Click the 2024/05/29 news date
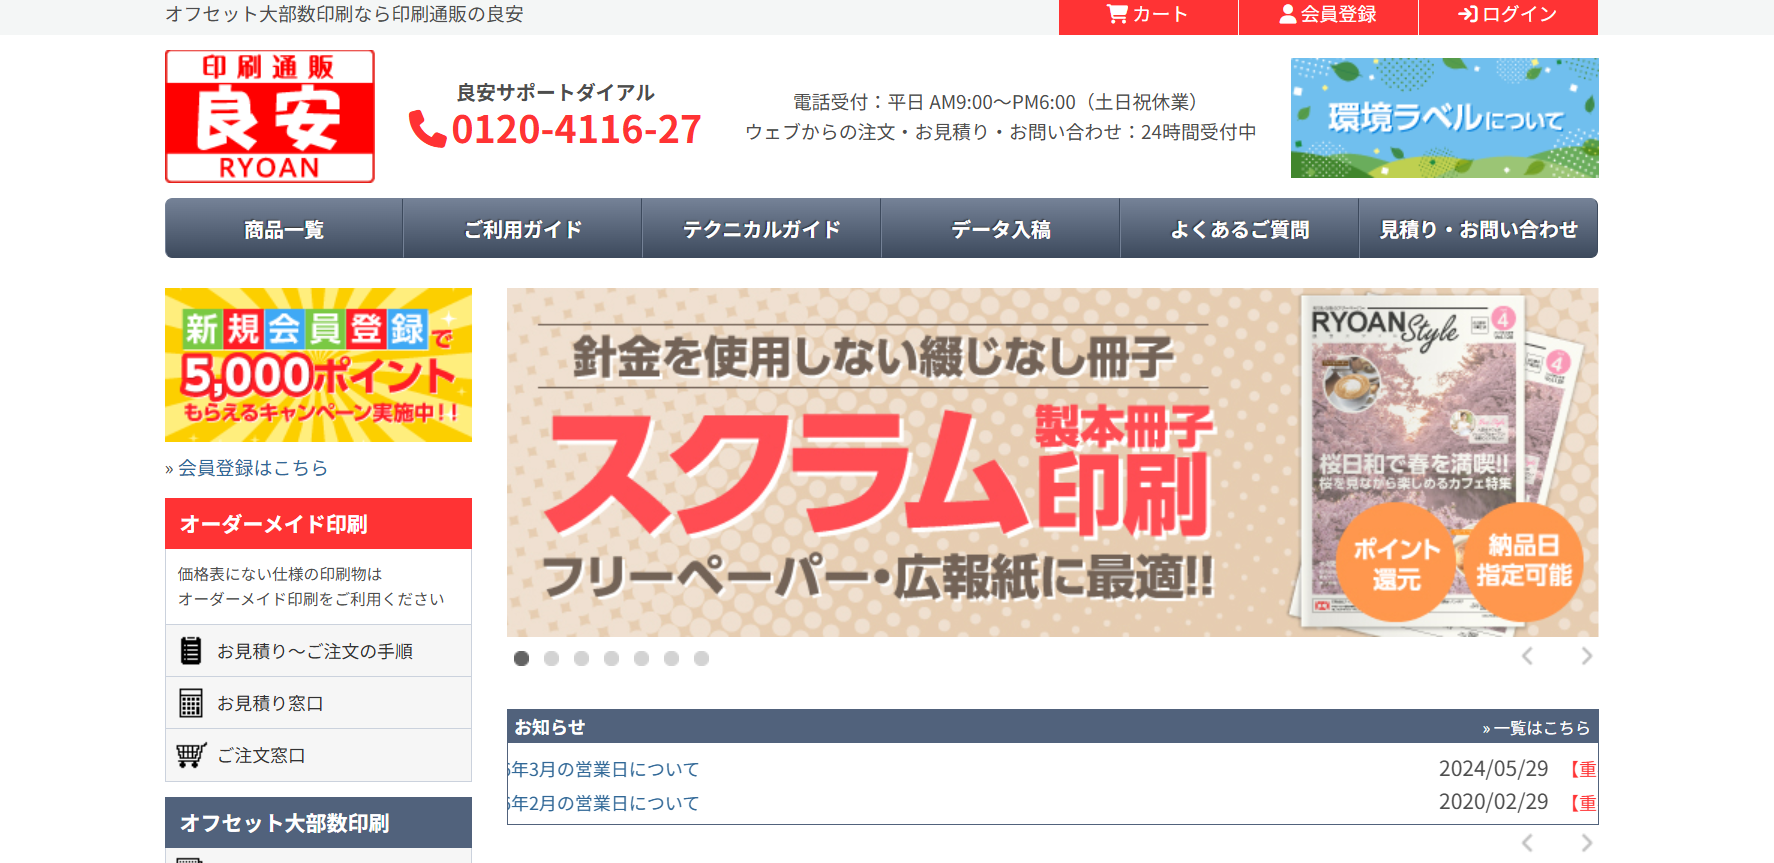The image size is (1774, 863). pos(1493,769)
